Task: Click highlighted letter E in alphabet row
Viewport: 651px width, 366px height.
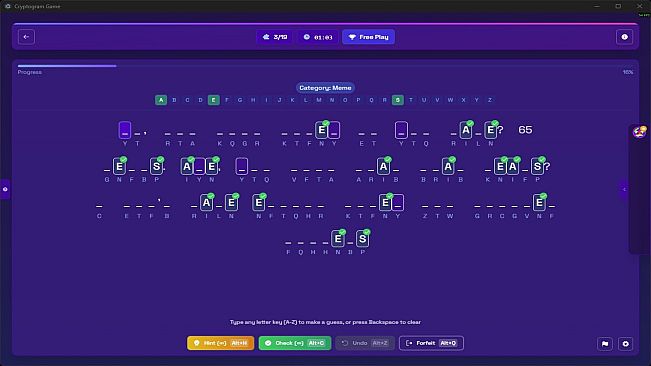Action: [213, 100]
